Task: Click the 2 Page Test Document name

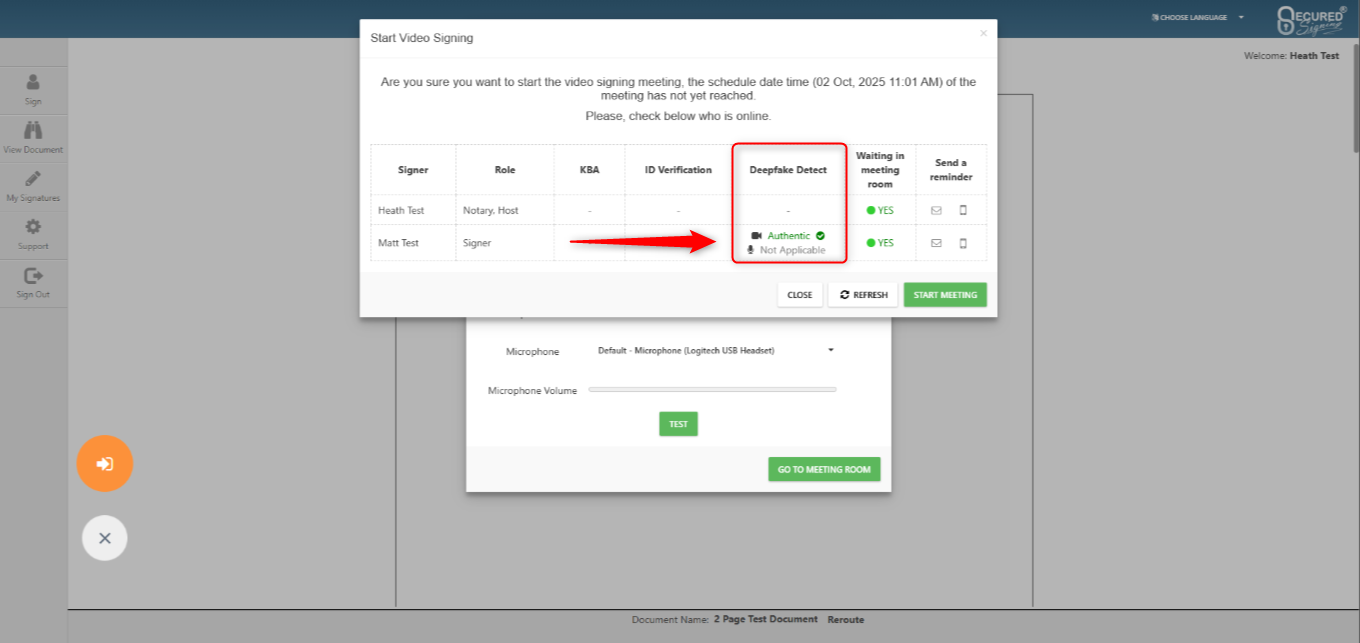Action: tap(765, 620)
